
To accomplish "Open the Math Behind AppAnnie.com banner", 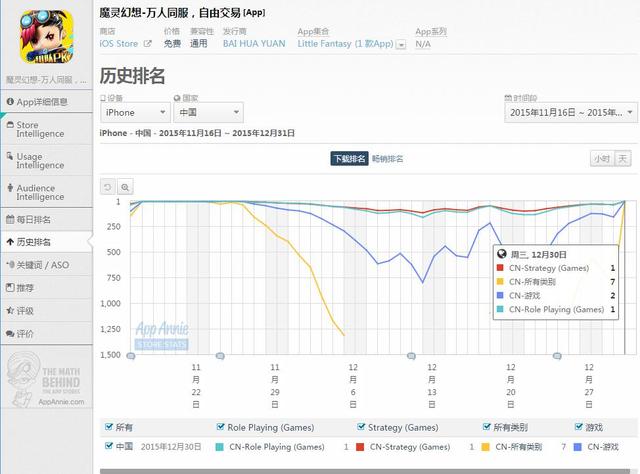I will click(47, 380).
